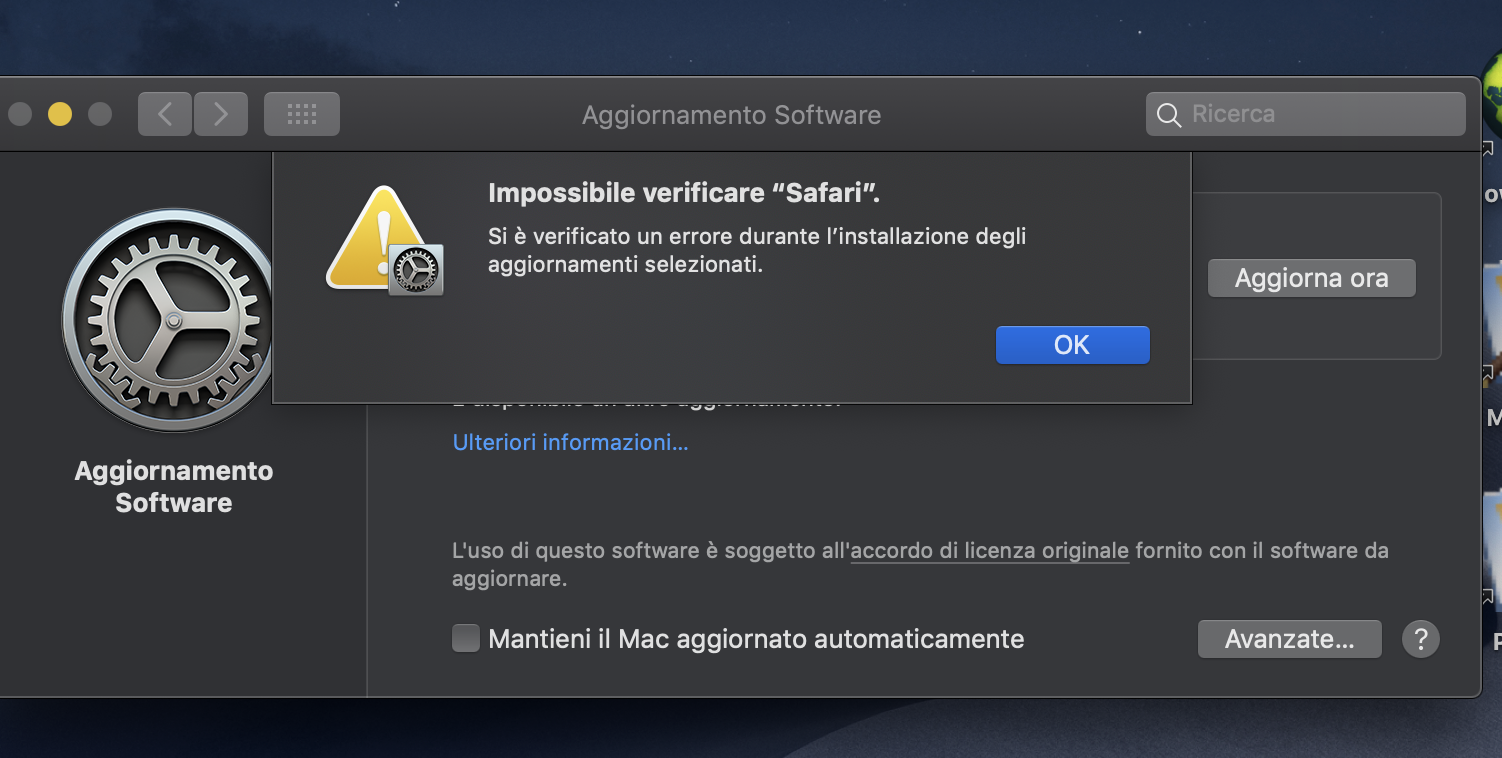The height and width of the screenshot is (758, 1502).
Task: Minimize window with the yellow button
Action: [60, 114]
